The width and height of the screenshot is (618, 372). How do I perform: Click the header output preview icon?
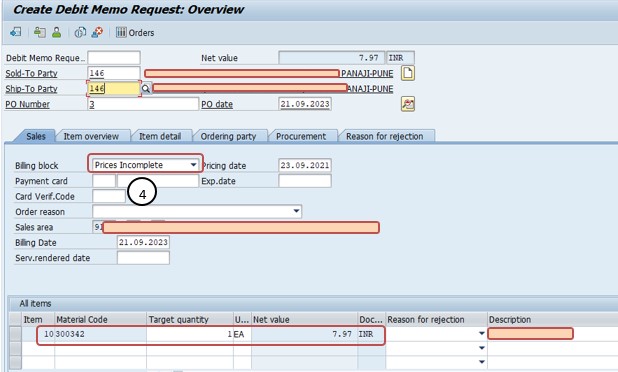[x=39, y=32]
